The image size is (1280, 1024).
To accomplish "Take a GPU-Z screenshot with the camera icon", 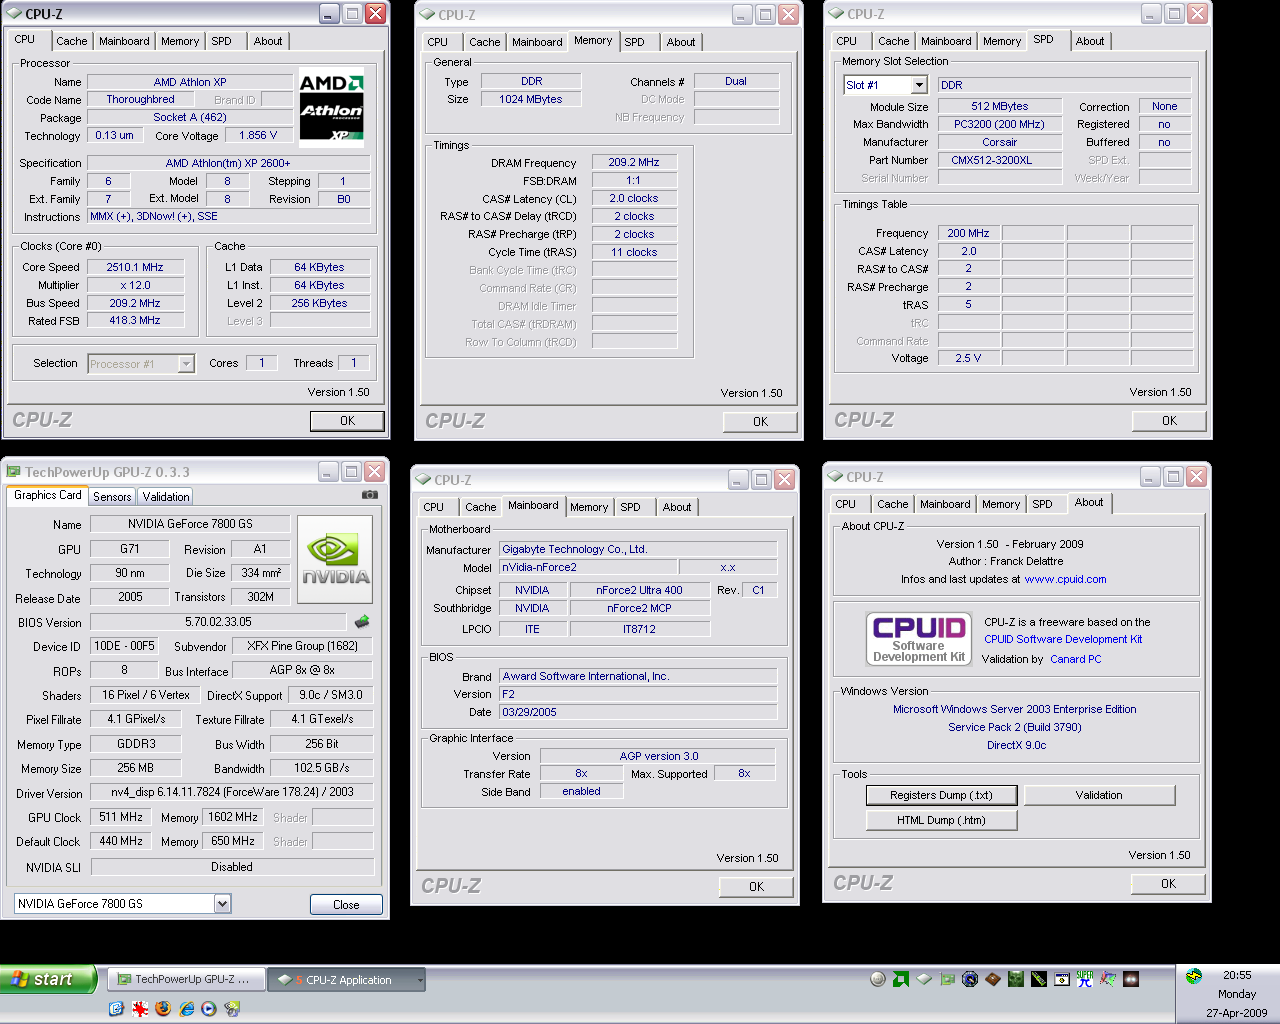I will point(370,495).
